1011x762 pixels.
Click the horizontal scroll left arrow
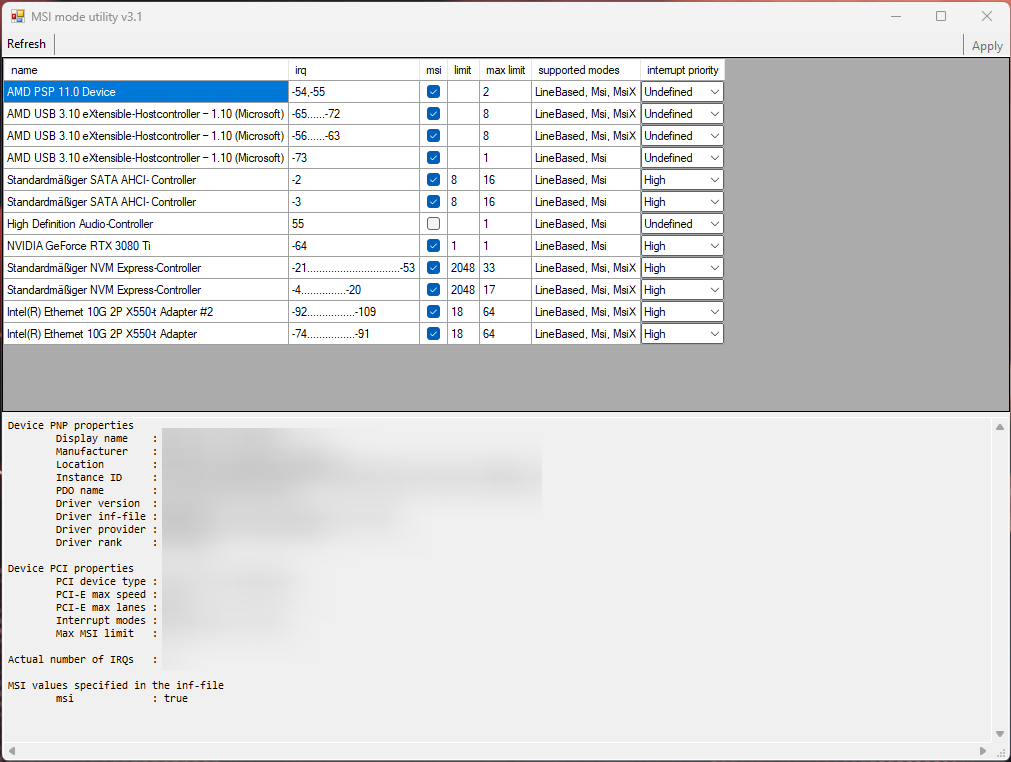12,750
